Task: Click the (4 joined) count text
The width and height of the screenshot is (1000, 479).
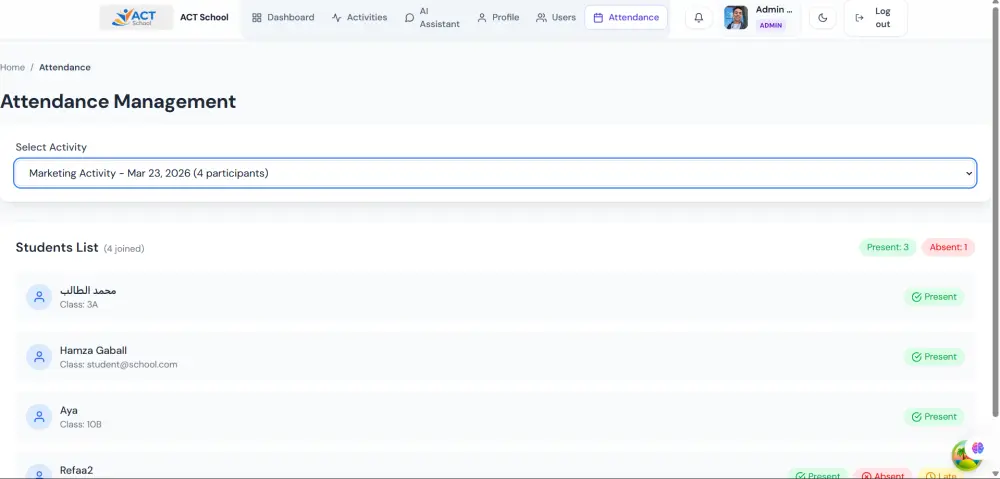Action: pos(124,249)
